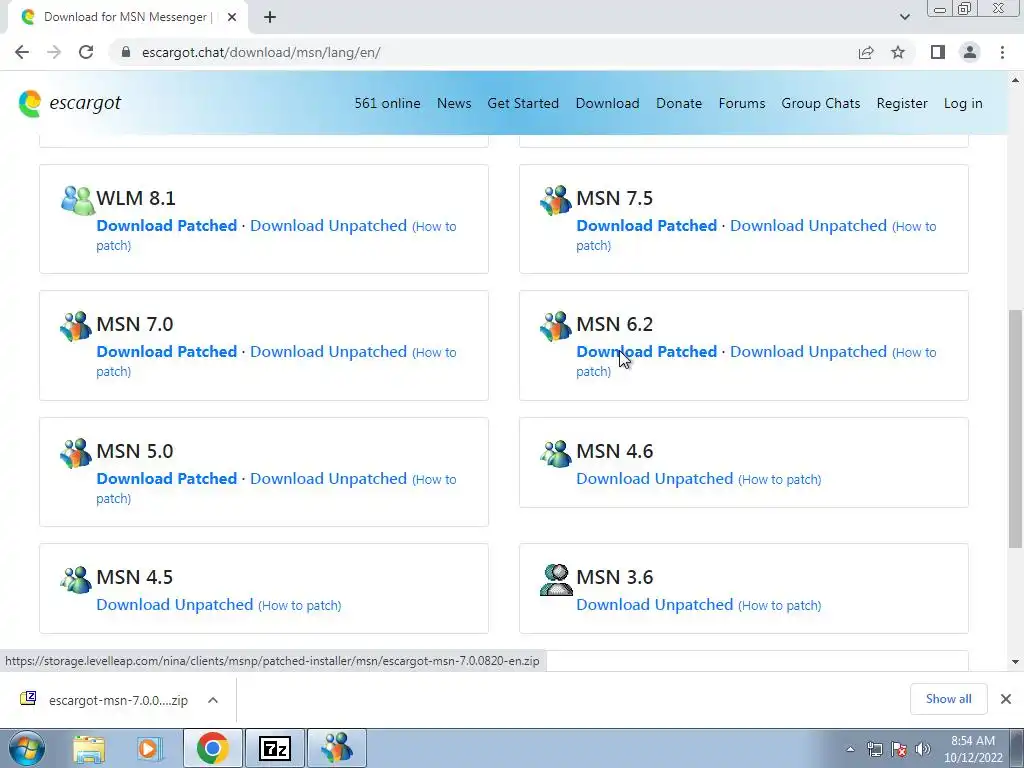This screenshot has height=768, width=1024.
Task: Open the Forums menu item
Action: (x=742, y=103)
